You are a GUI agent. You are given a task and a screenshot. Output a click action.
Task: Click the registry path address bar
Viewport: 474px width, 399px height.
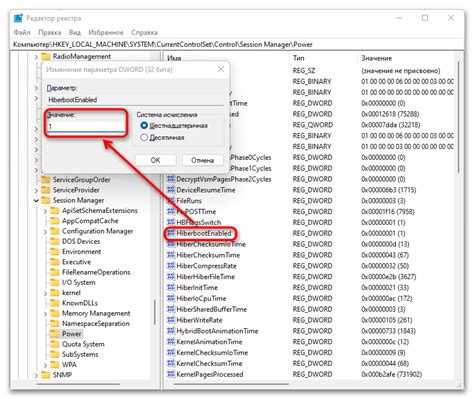tap(237, 44)
